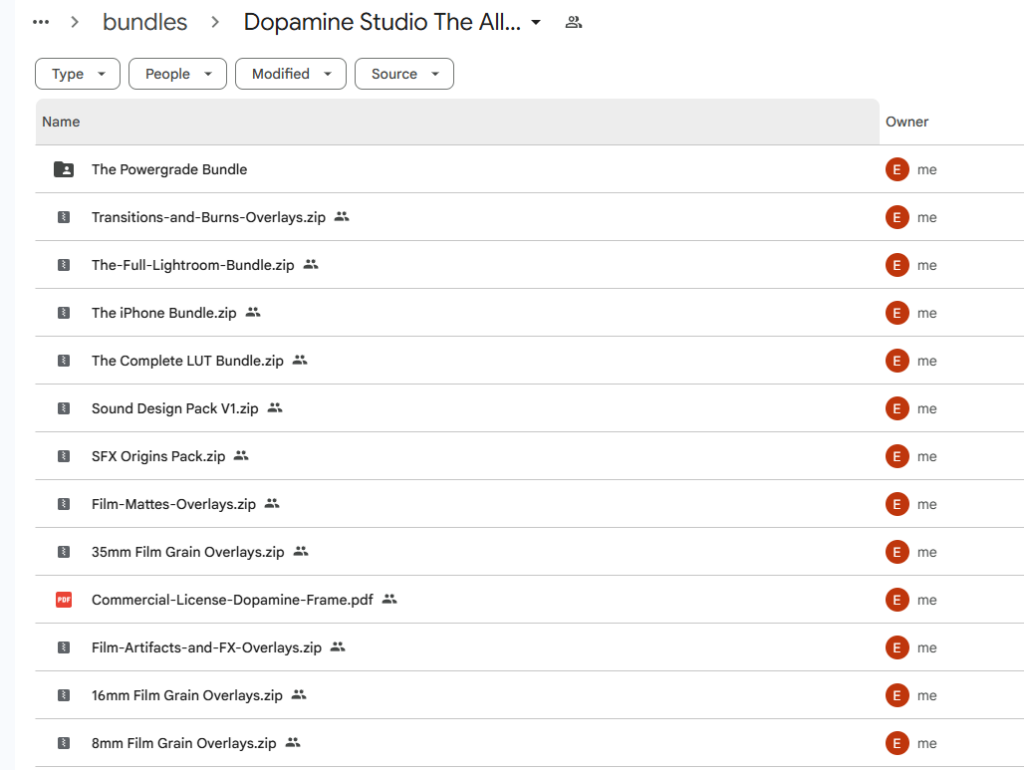This screenshot has height=770, width=1024.
Task: Select SFX Origins Pack.zip file name
Action: tap(158, 456)
